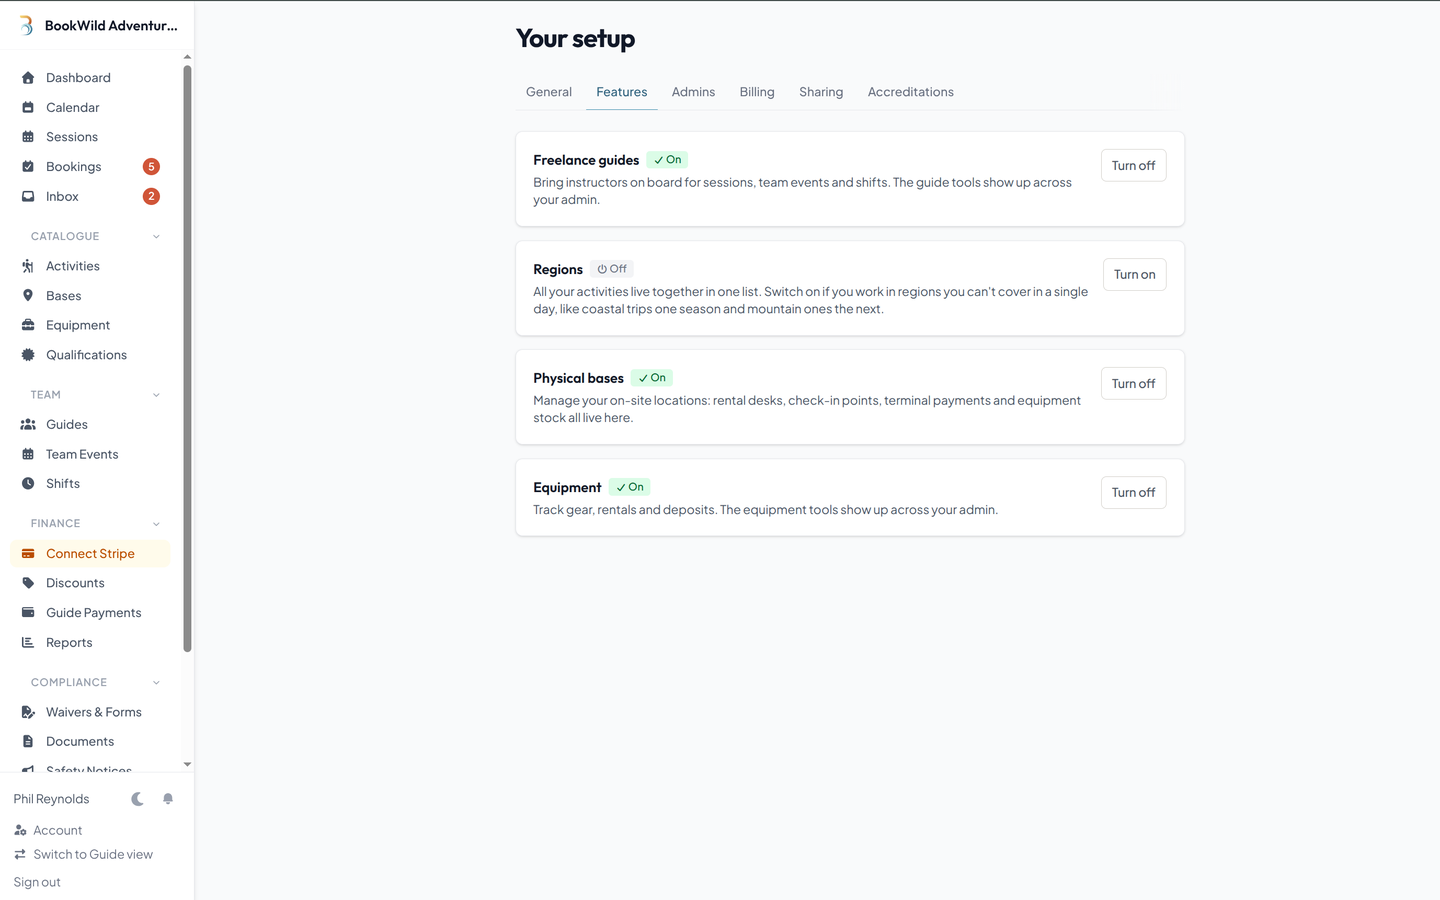The image size is (1440, 900).
Task: Collapse the TEAM section chevron
Action: (x=156, y=395)
